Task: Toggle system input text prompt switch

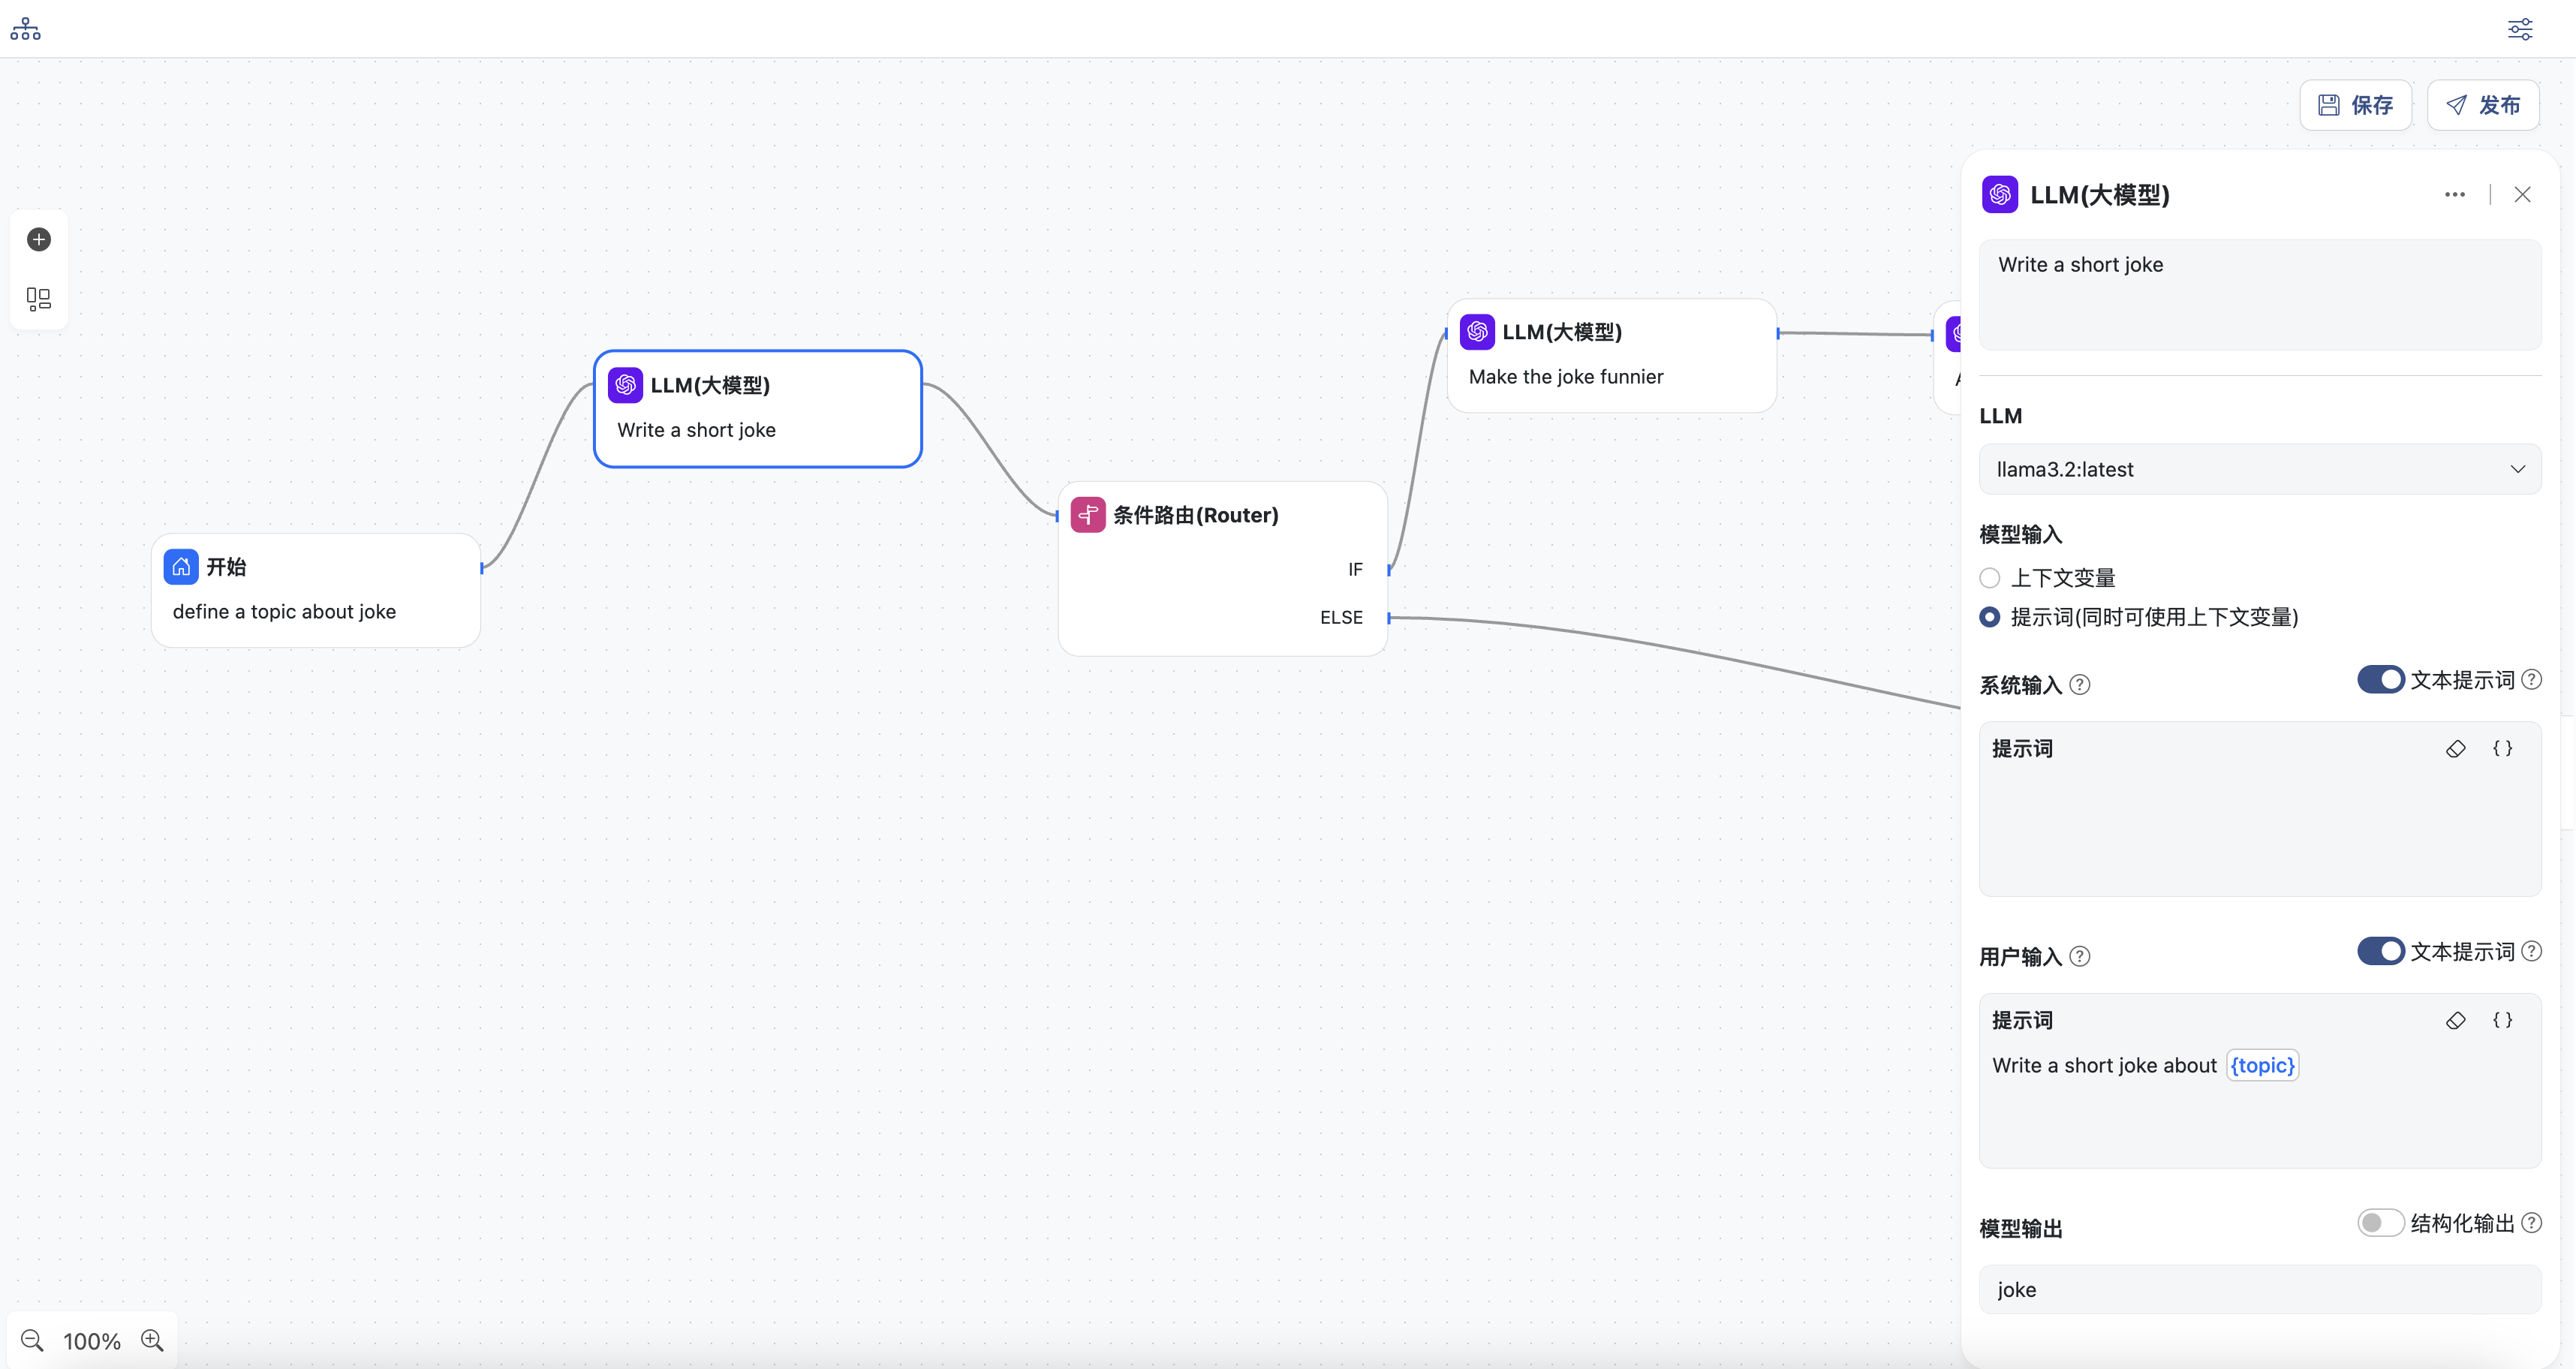Action: 2380,680
